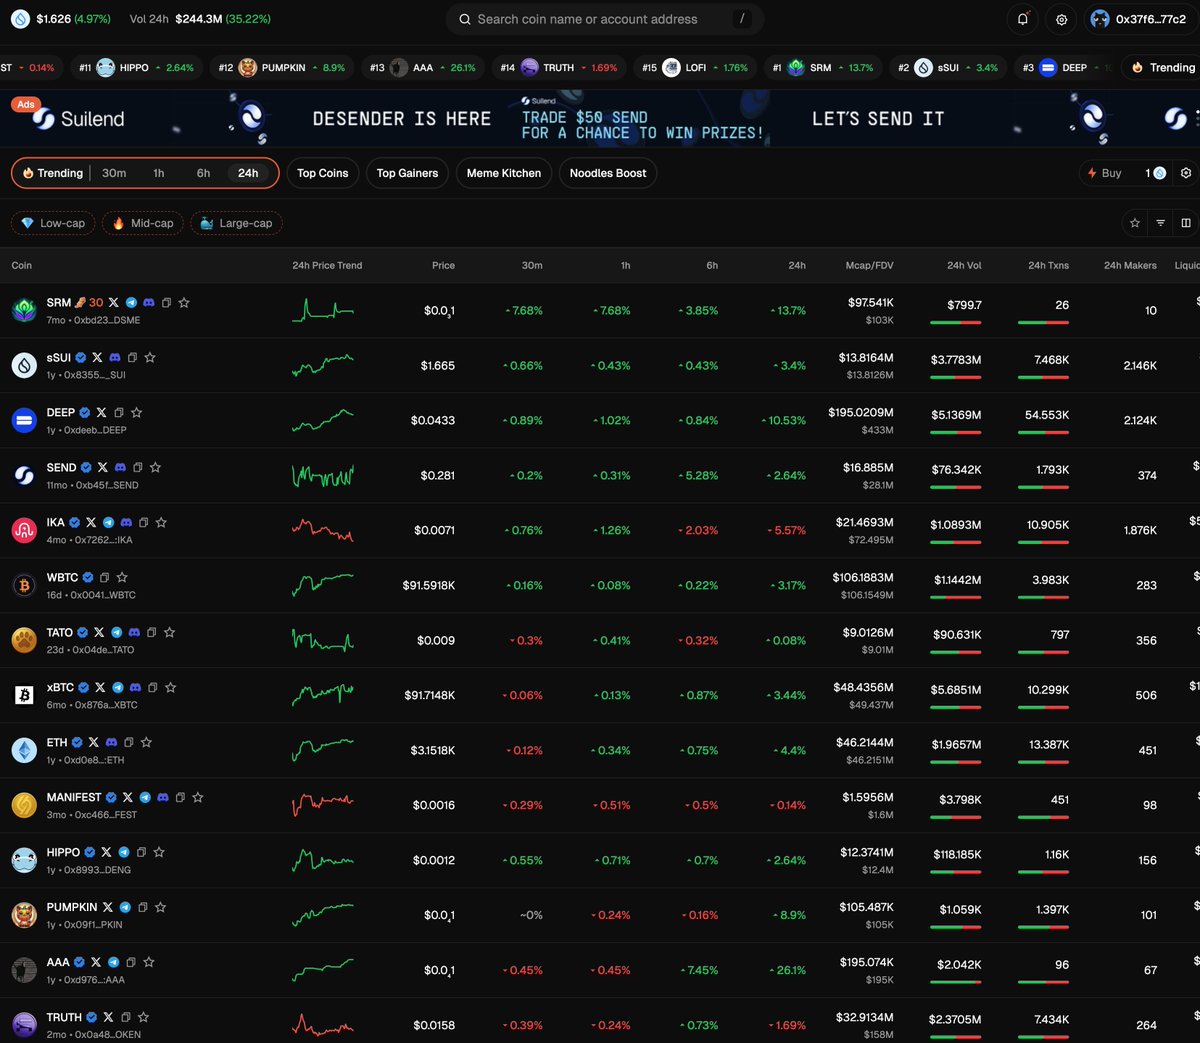This screenshot has width=1200, height=1043.
Task: Filter by Mid-cap coins
Action: [x=143, y=223]
